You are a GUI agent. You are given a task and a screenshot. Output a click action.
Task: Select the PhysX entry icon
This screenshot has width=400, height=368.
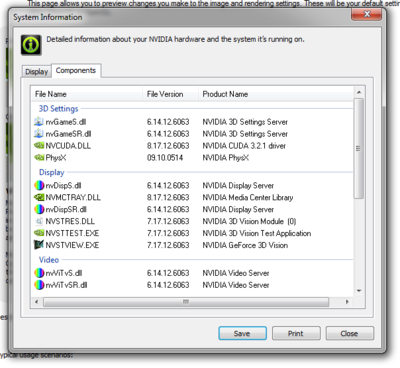pyautogui.click(x=39, y=158)
